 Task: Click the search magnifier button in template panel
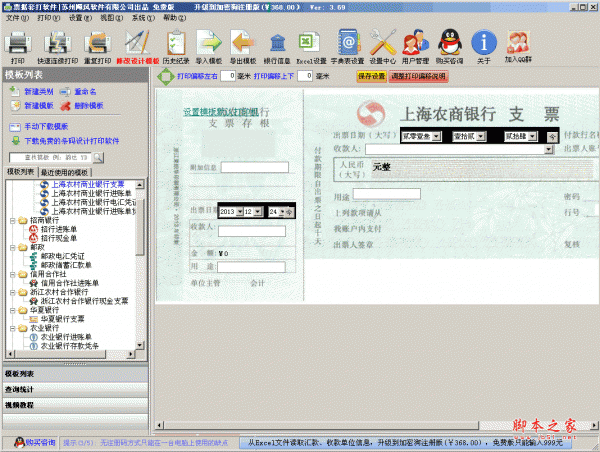tap(98, 157)
